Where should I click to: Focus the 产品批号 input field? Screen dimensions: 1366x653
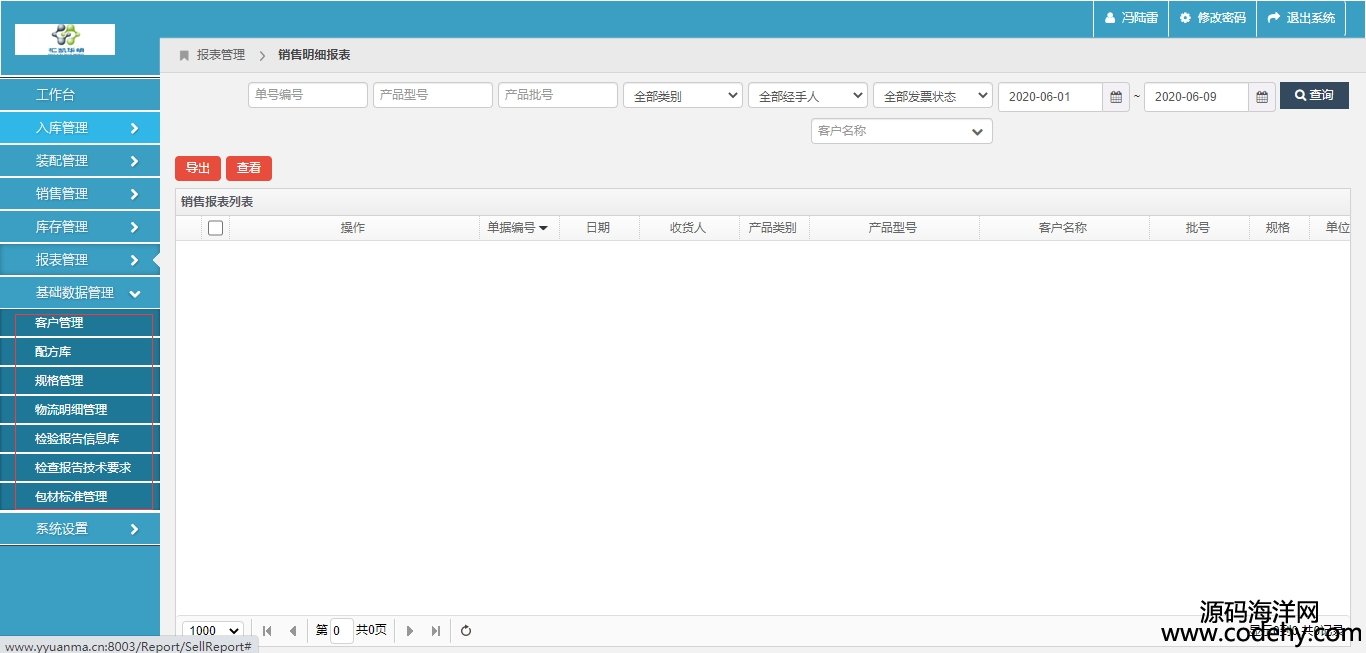tap(558, 95)
